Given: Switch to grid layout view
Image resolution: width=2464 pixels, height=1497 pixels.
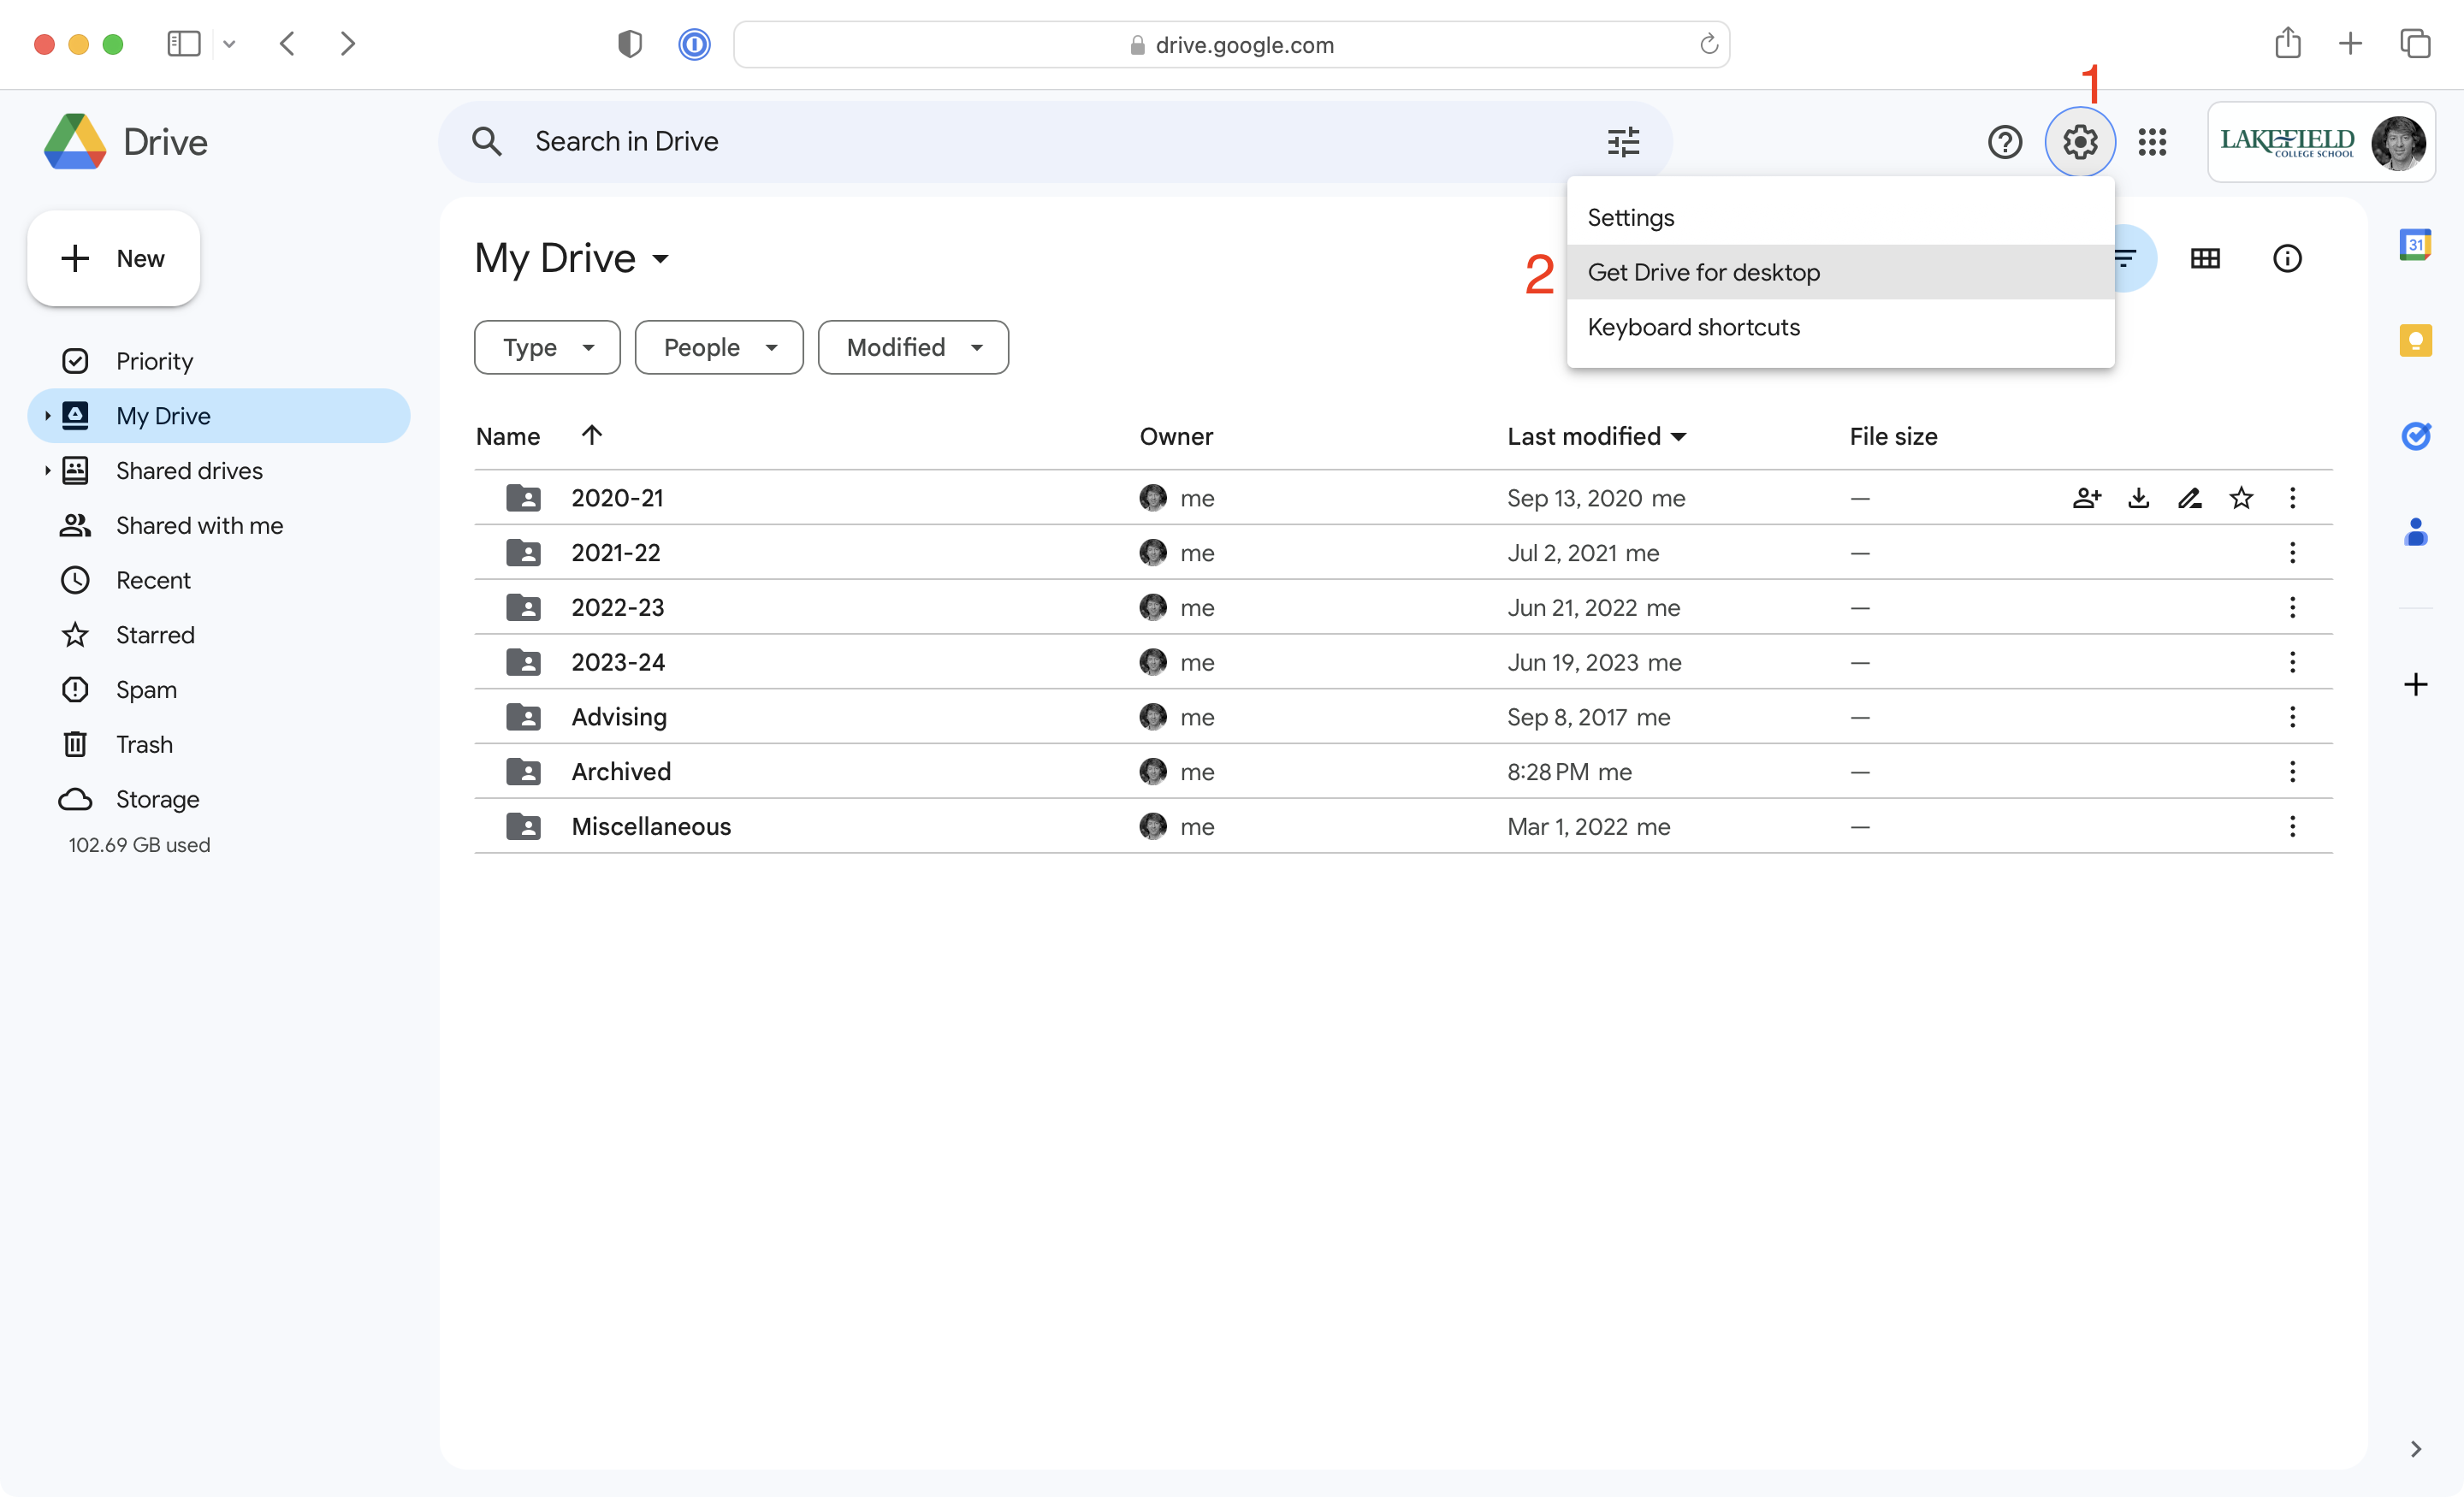Looking at the screenshot, I should (x=2204, y=259).
